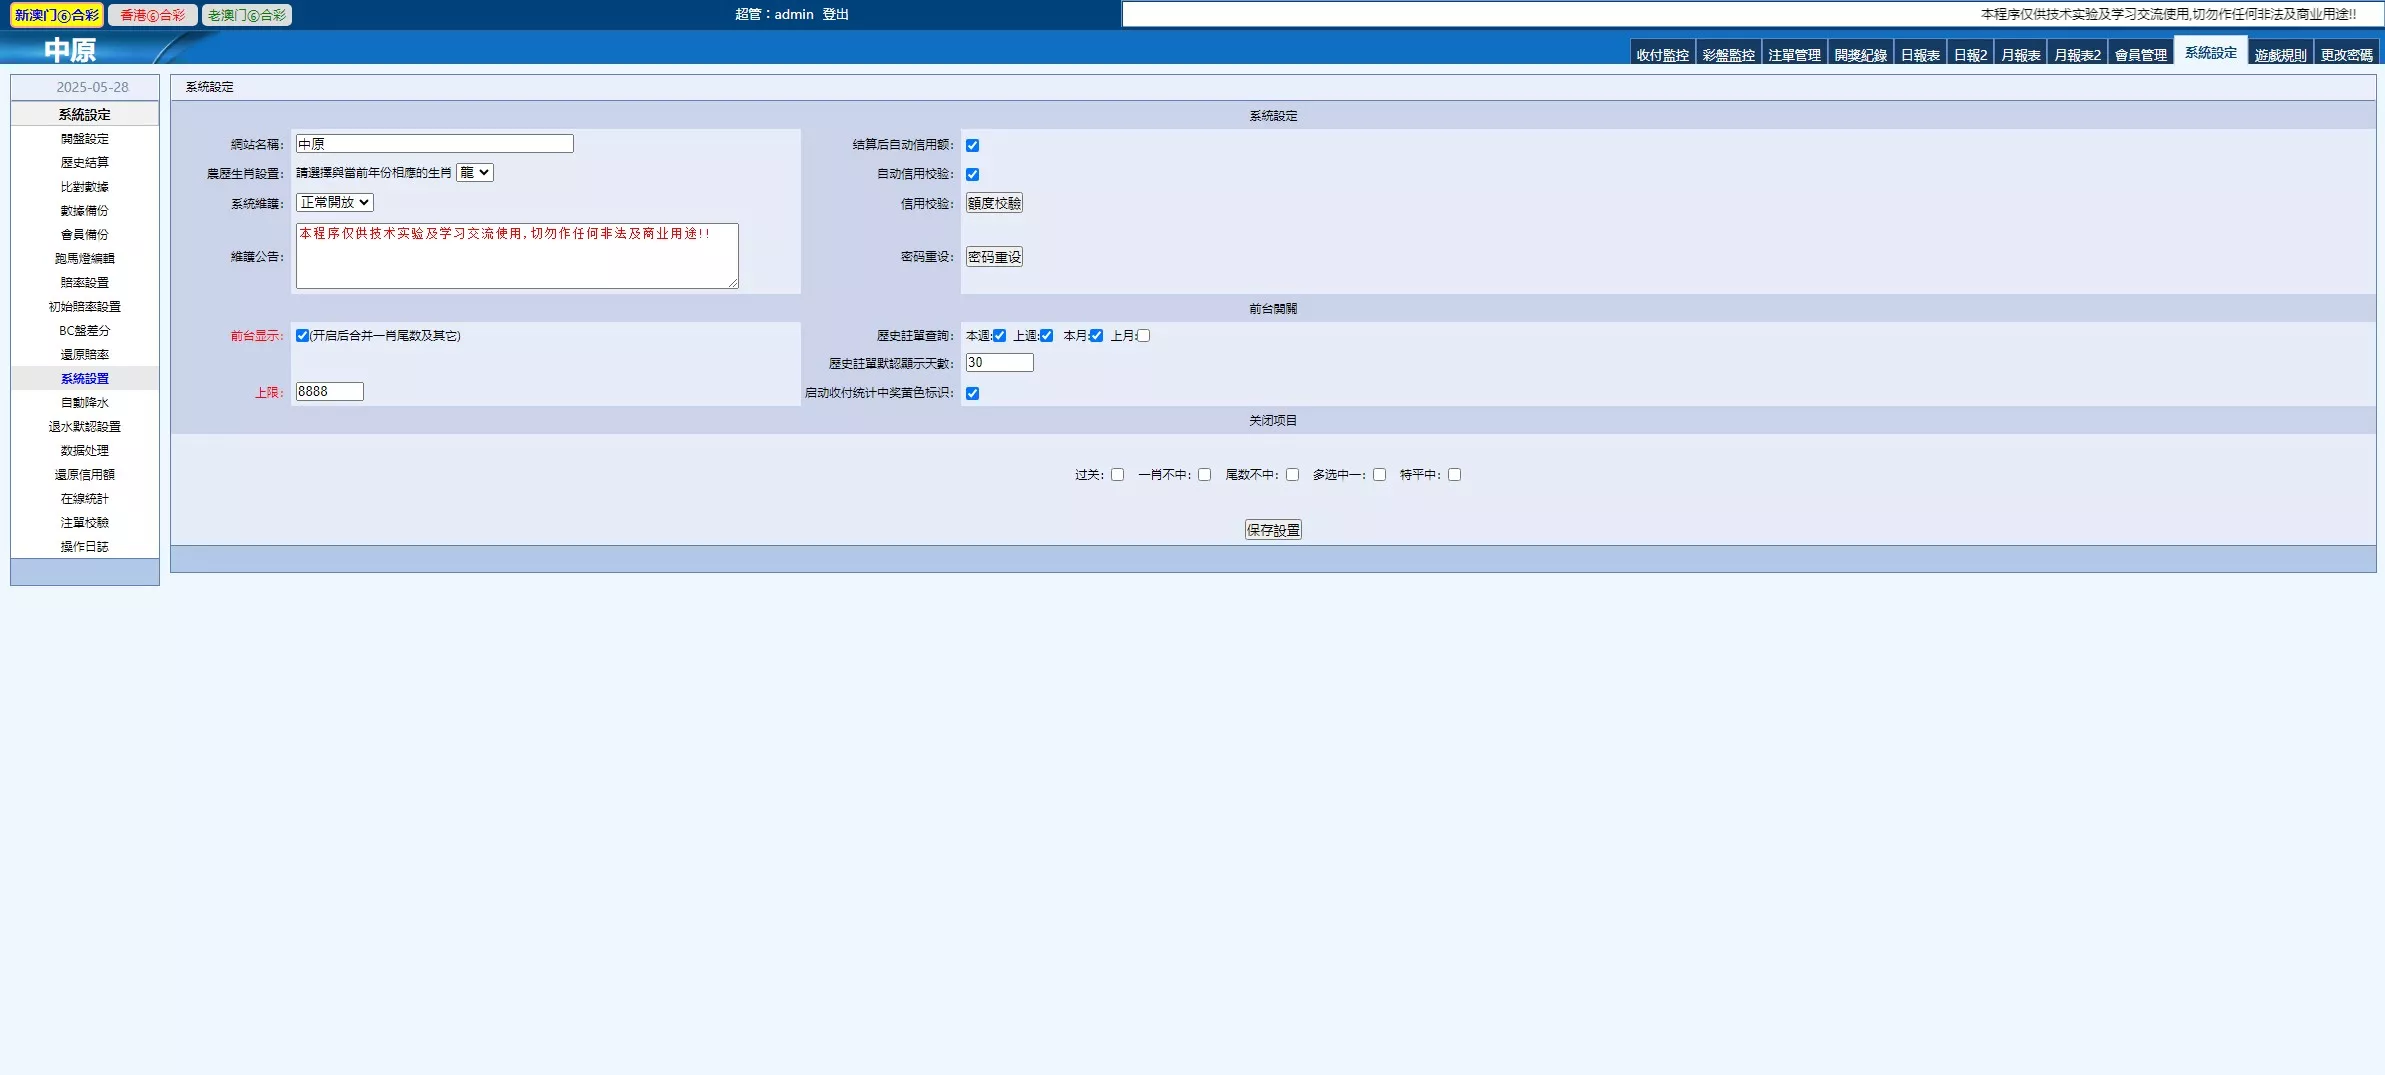Click the 登出 logout link
This screenshot has width=2385, height=1075.
(x=835, y=14)
